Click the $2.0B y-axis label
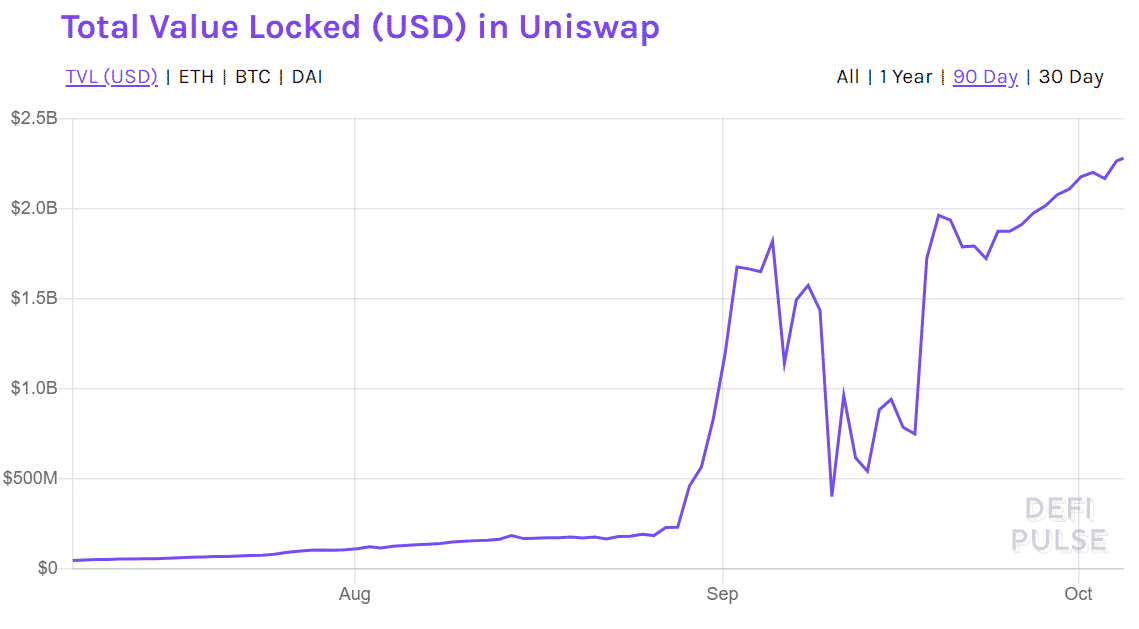 tap(34, 209)
